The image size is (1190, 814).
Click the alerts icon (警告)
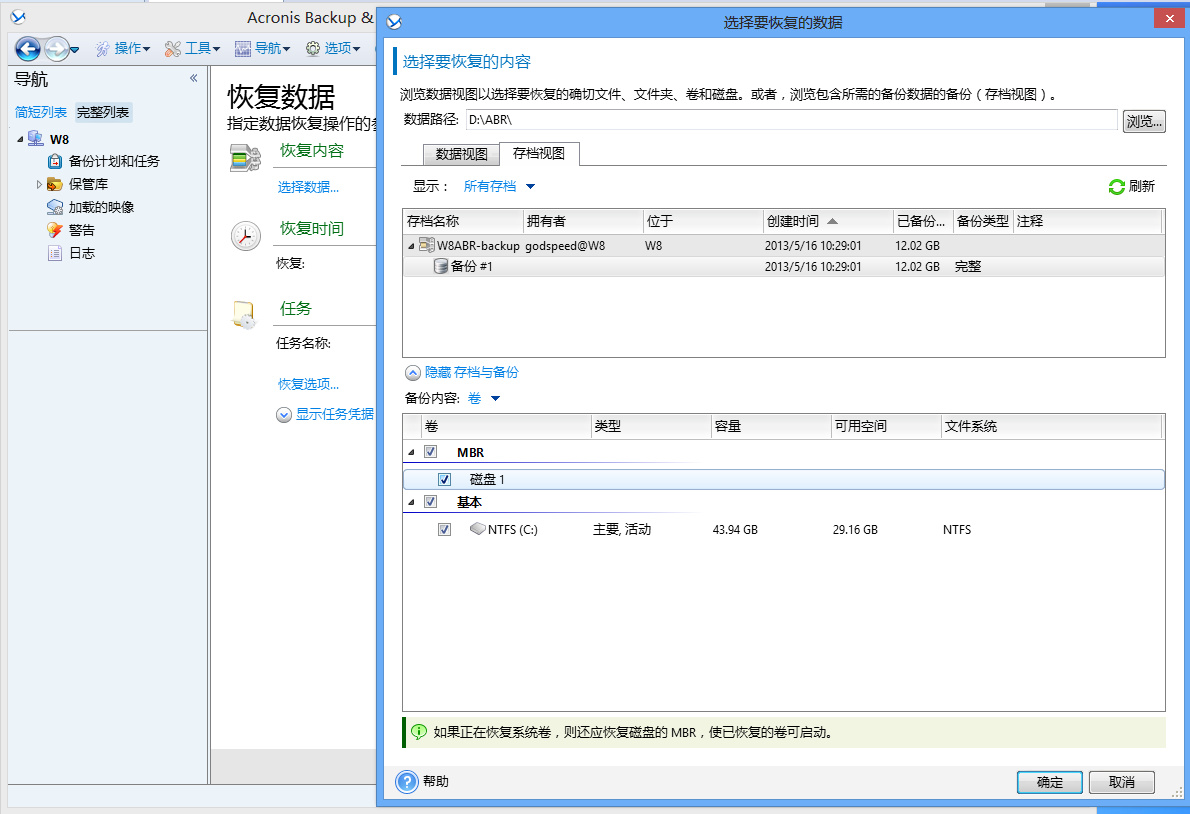55,230
